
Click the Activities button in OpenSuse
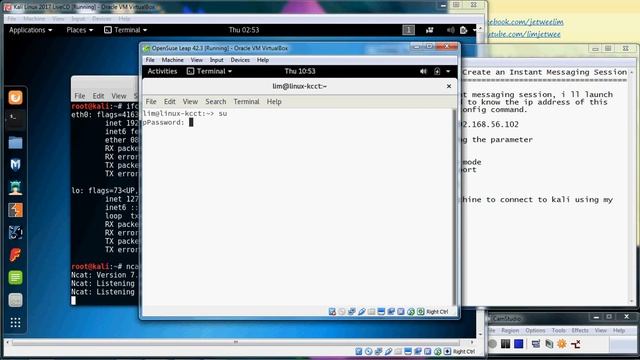162,71
